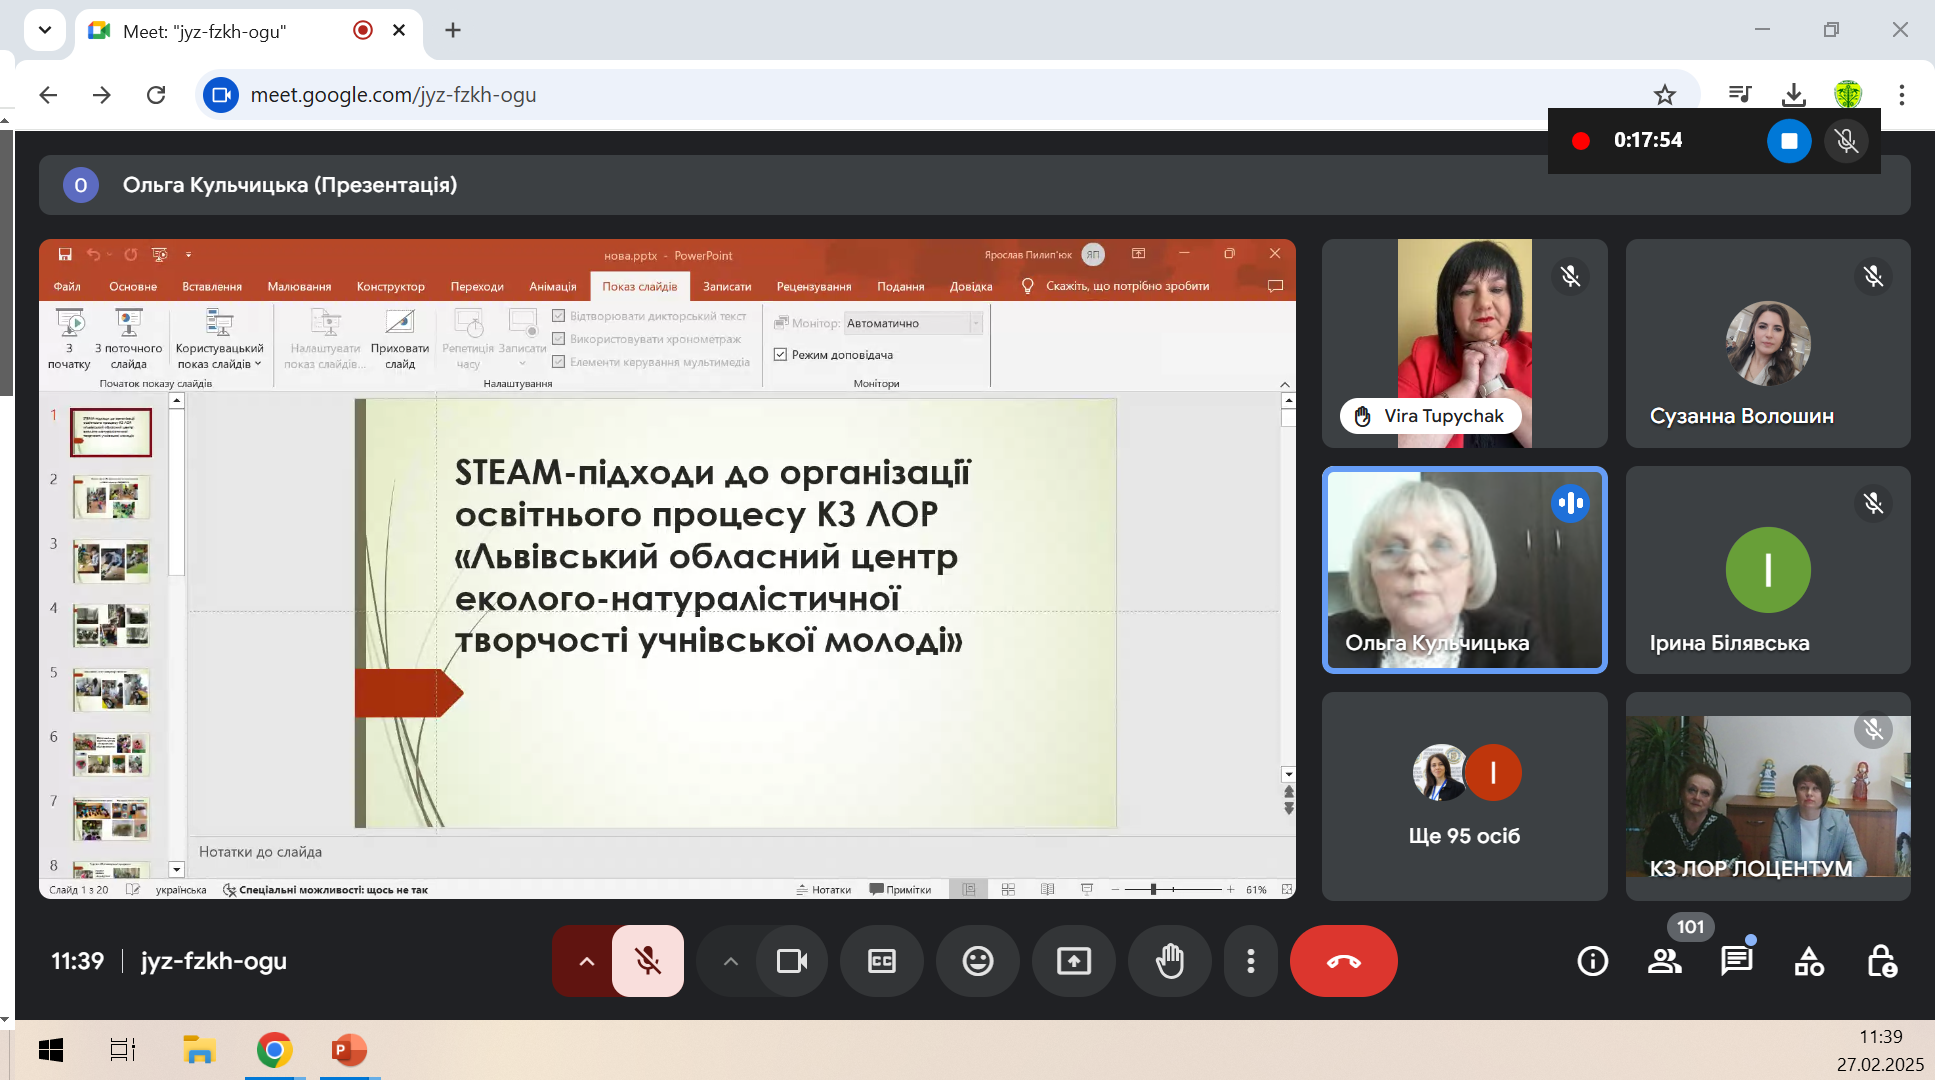1935x1080 pixels.
Task: Turn on captions in Meet toolbar
Action: [x=881, y=961]
